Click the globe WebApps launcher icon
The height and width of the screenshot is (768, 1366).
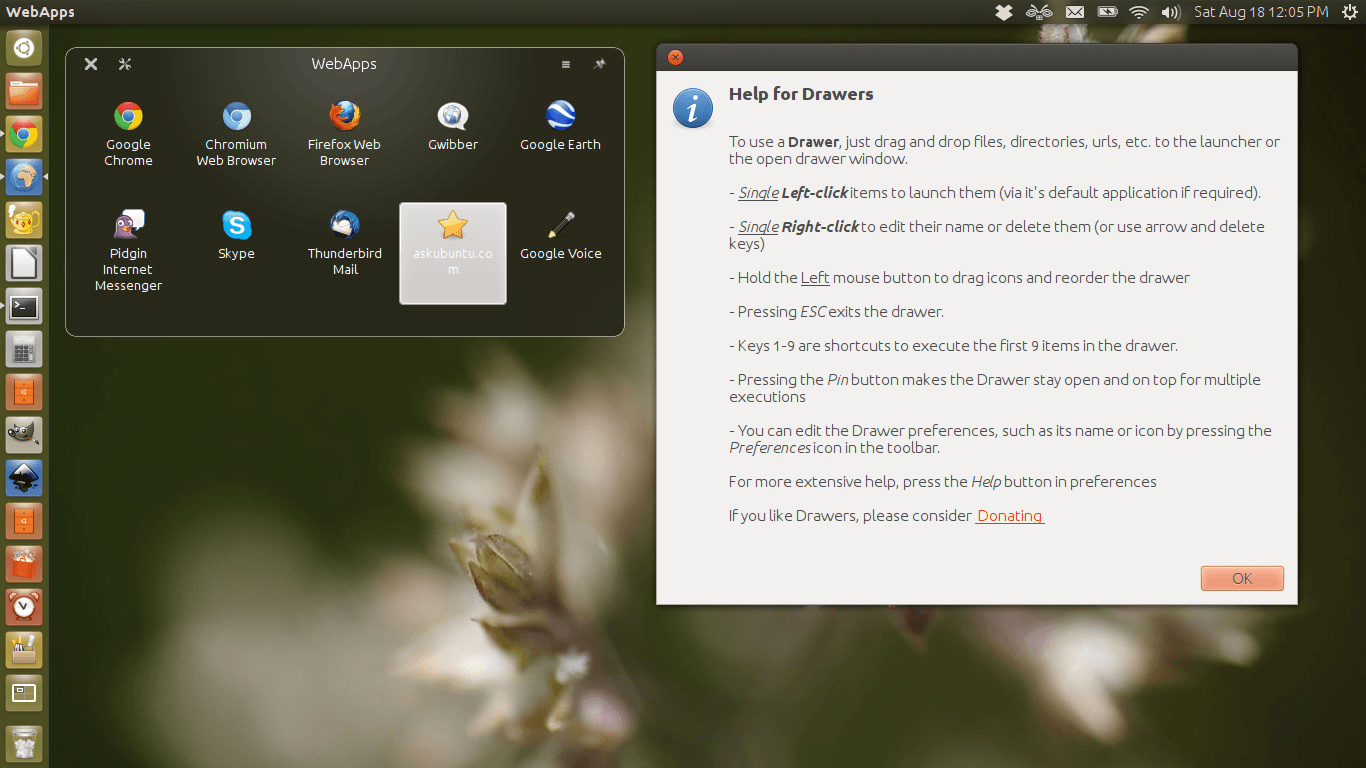click(24, 177)
